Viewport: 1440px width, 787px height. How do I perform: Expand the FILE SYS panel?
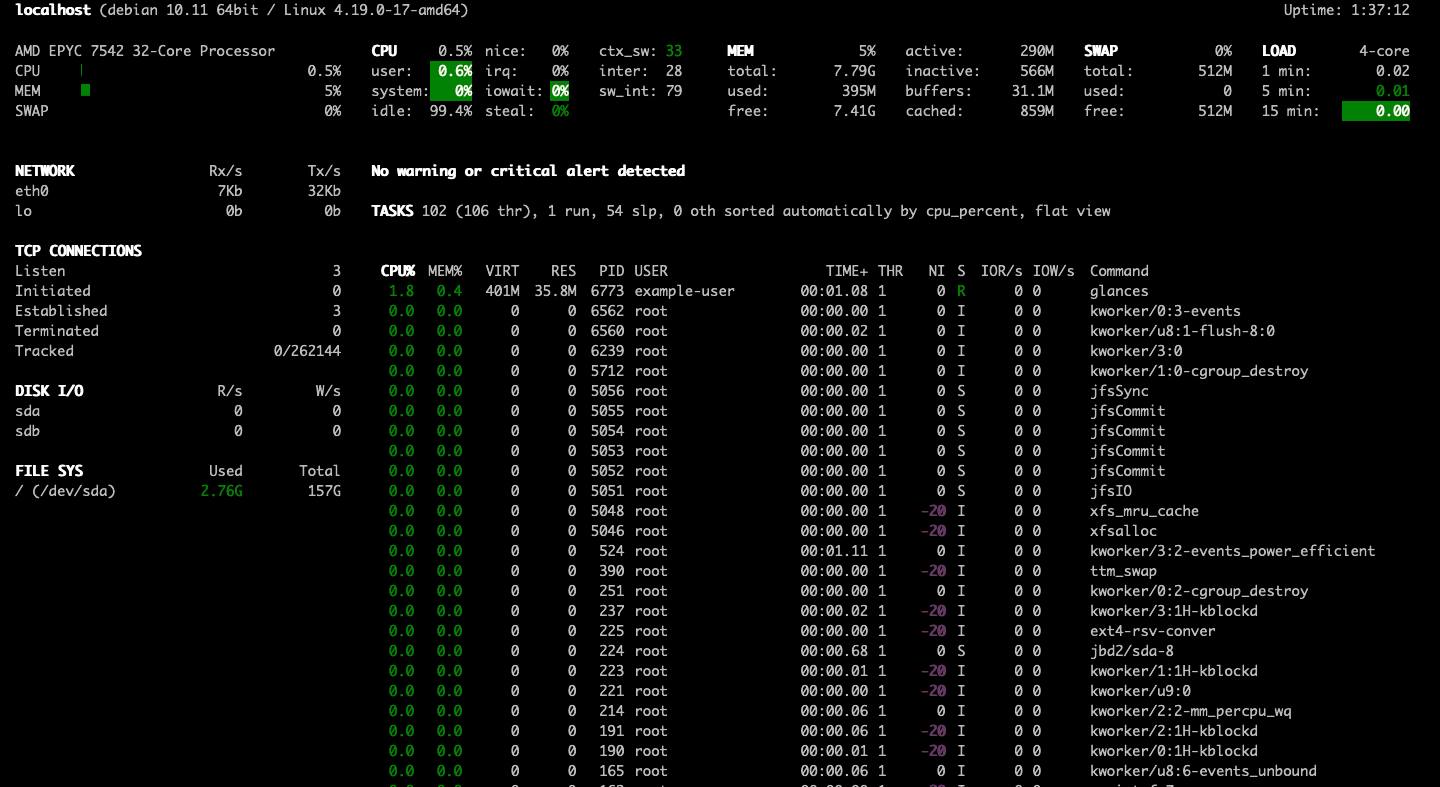coord(47,470)
